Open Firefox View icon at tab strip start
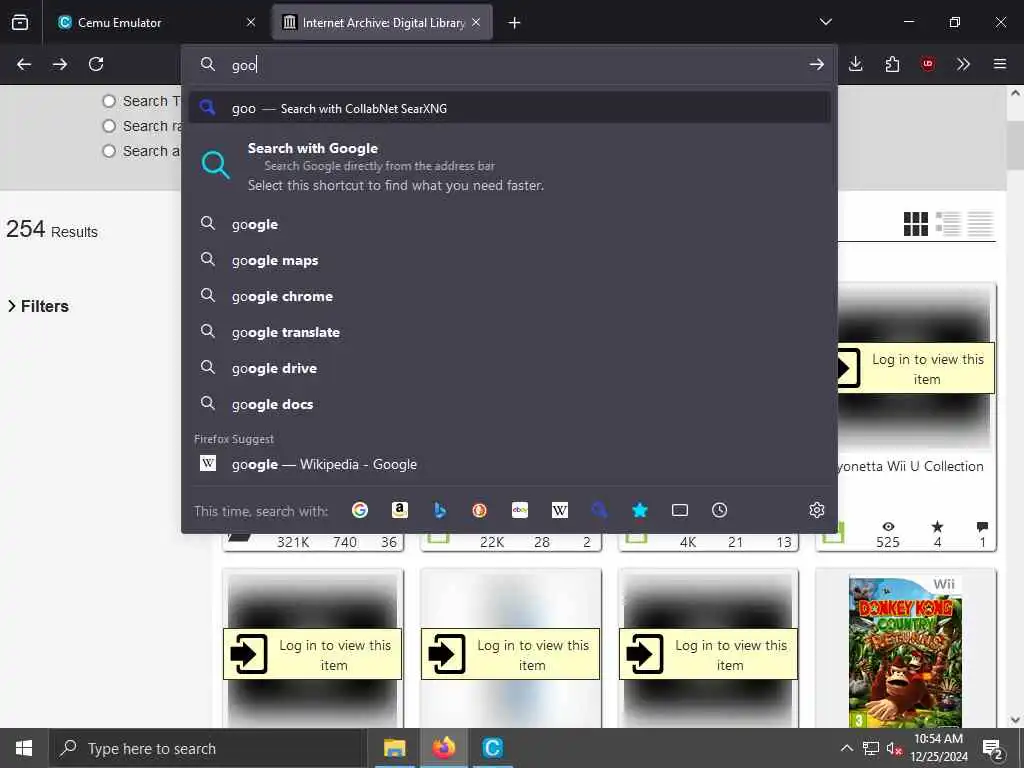Viewport: 1024px width, 768px height. click(x=20, y=22)
